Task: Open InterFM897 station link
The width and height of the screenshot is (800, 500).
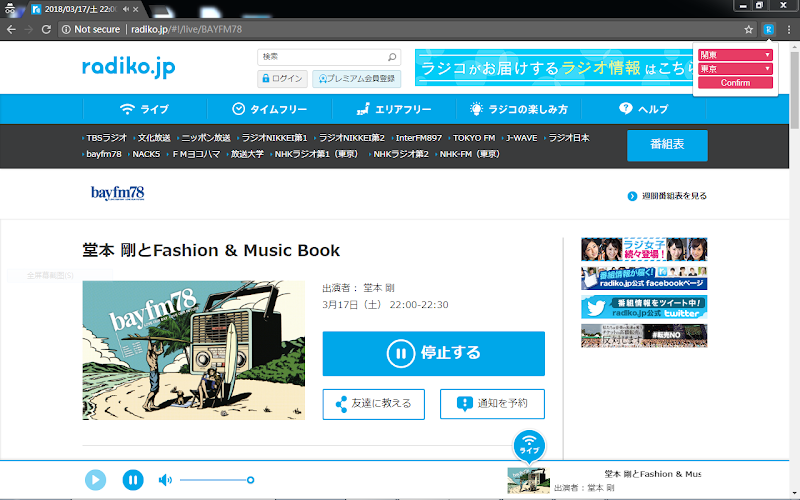Action: pyautogui.click(x=419, y=138)
